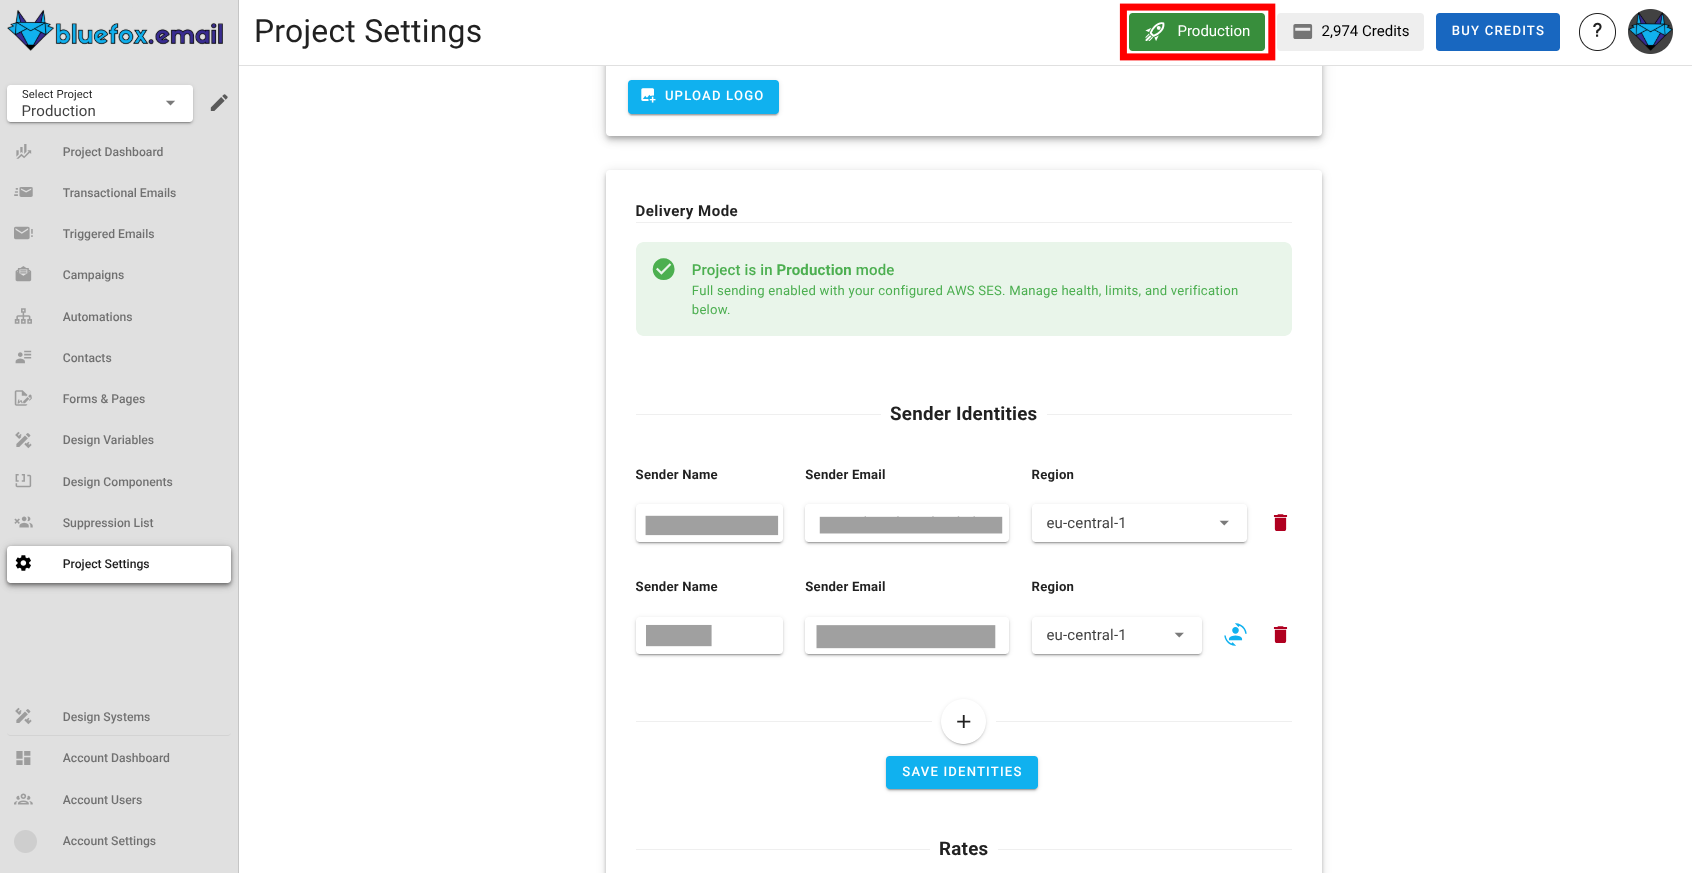The height and width of the screenshot is (873, 1692).
Task: Click the Campaigns icon in sidebar
Action: pos(24,274)
